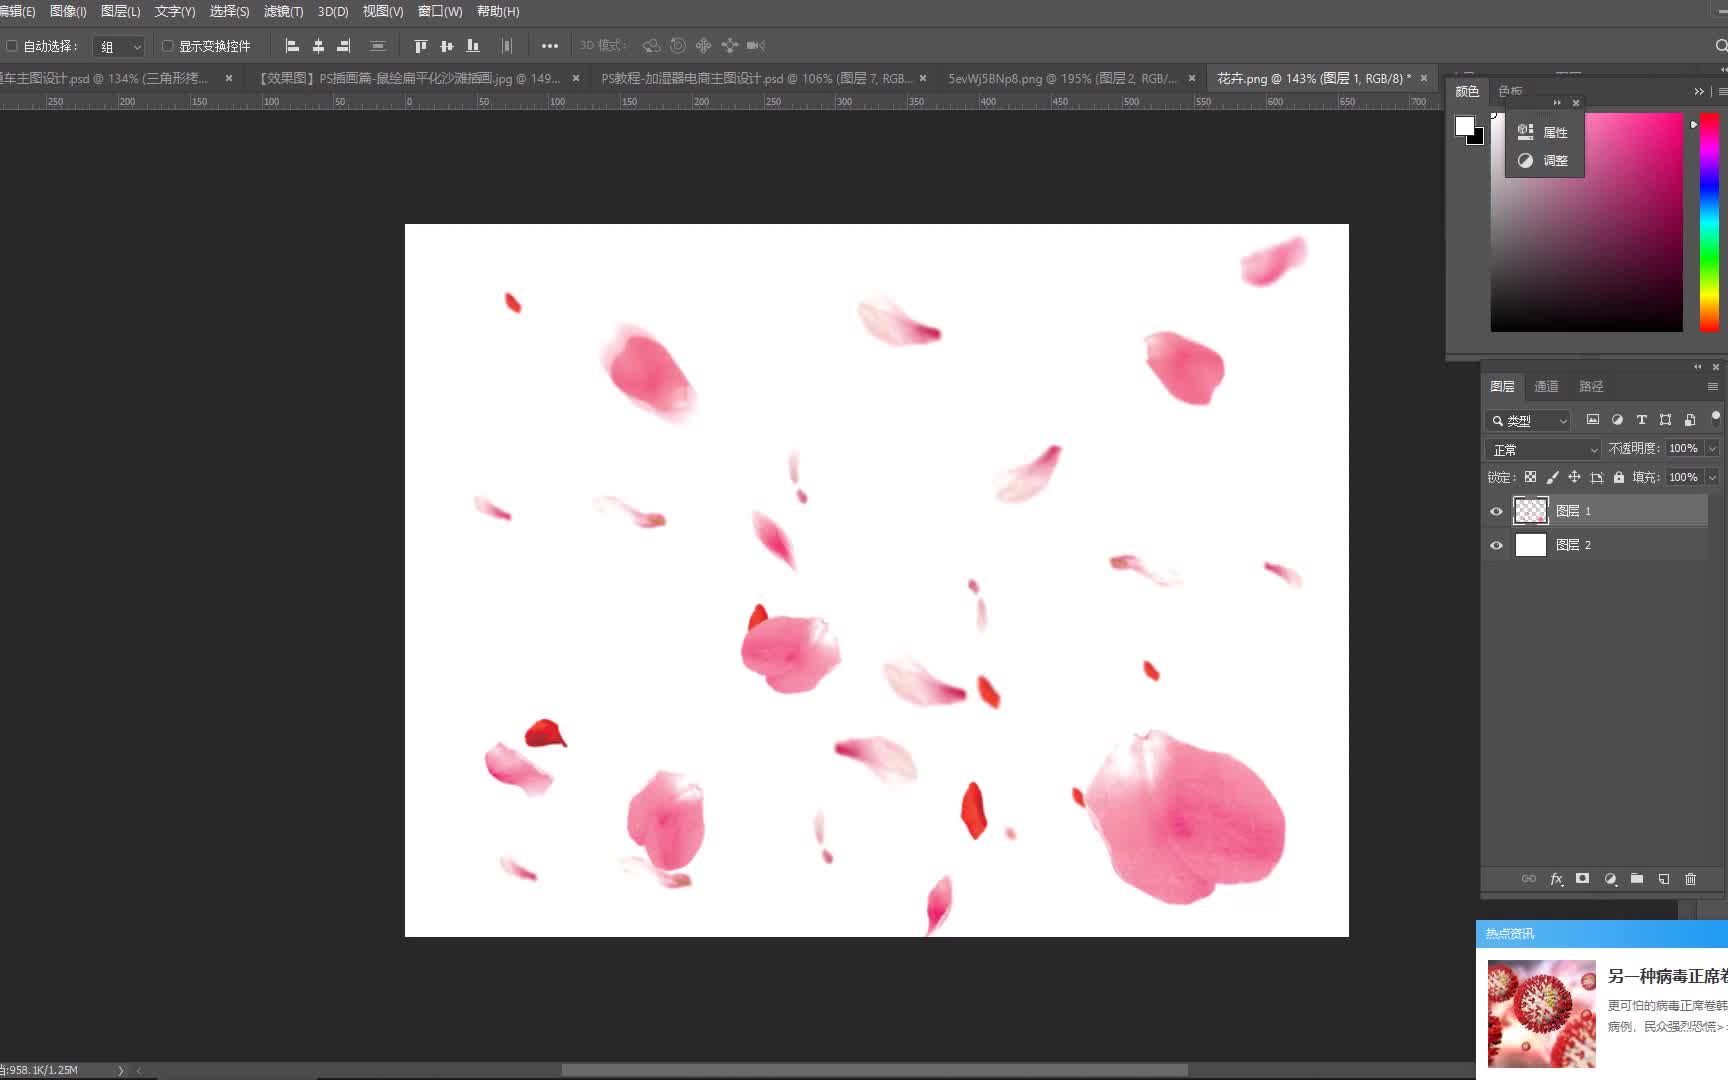Click the horizontal canvas scrollbar
The width and height of the screenshot is (1728, 1080).
[x=874, y=1070]
